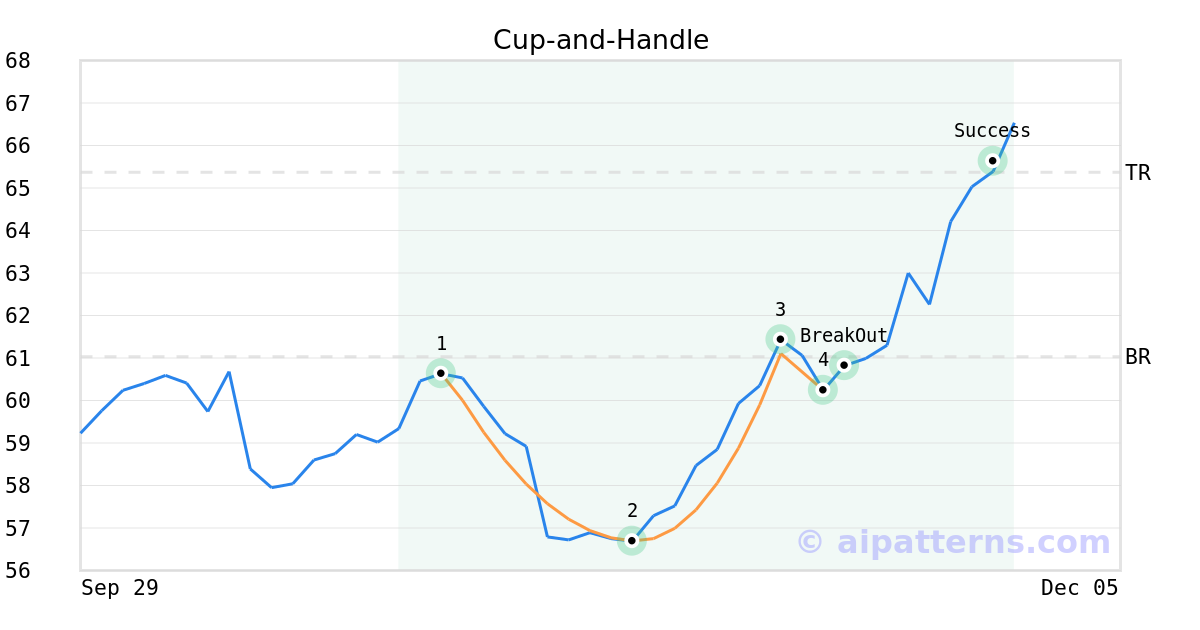Click the 64 price axis tick label

pos(18,230)
